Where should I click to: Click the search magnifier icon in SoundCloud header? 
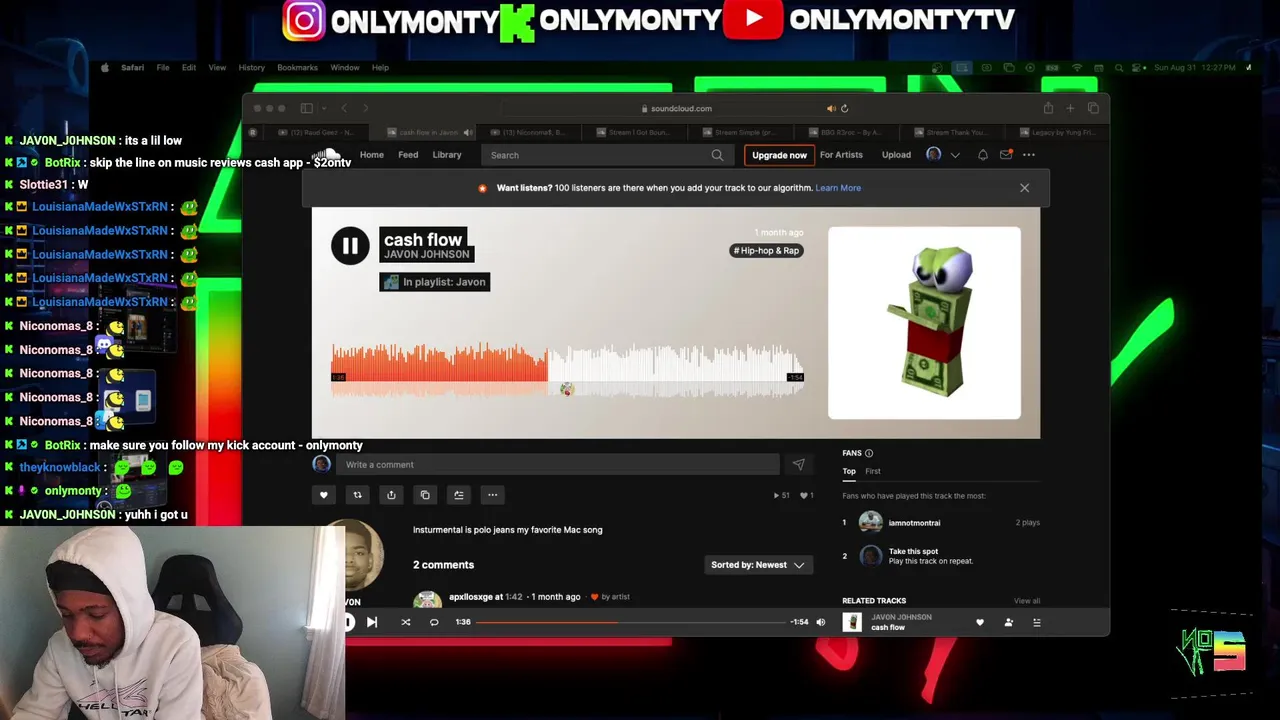[x=717, y=155]
